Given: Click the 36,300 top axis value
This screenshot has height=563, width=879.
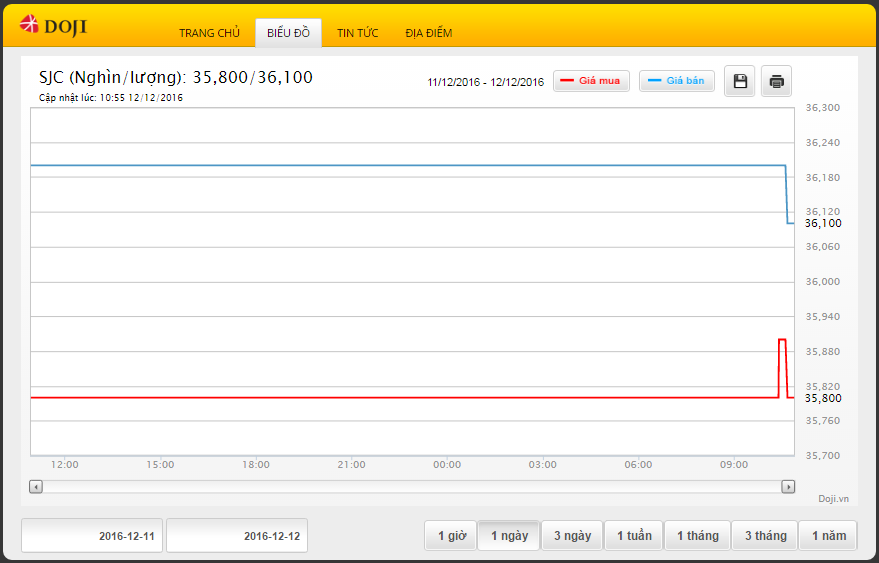Looking at the screenshot, I should (x=822, y=108).
